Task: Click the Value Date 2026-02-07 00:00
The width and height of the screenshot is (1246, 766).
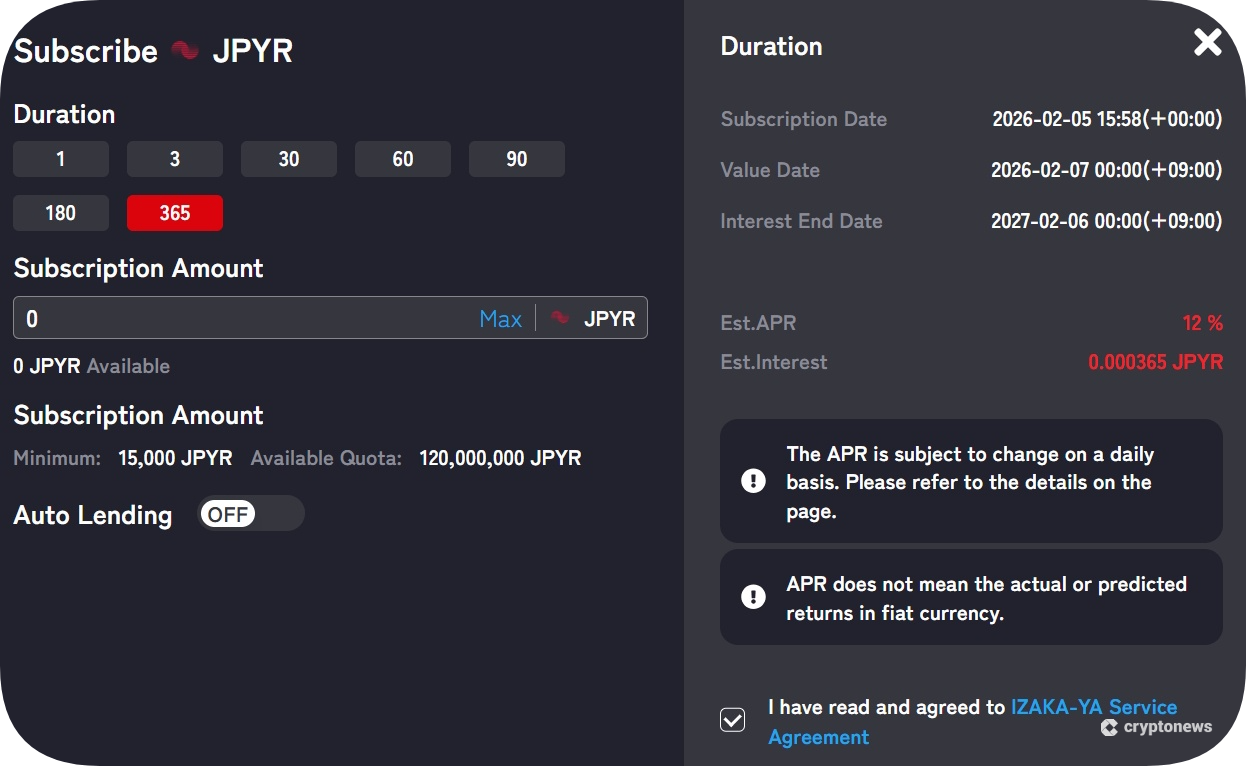Action: 1107,170
